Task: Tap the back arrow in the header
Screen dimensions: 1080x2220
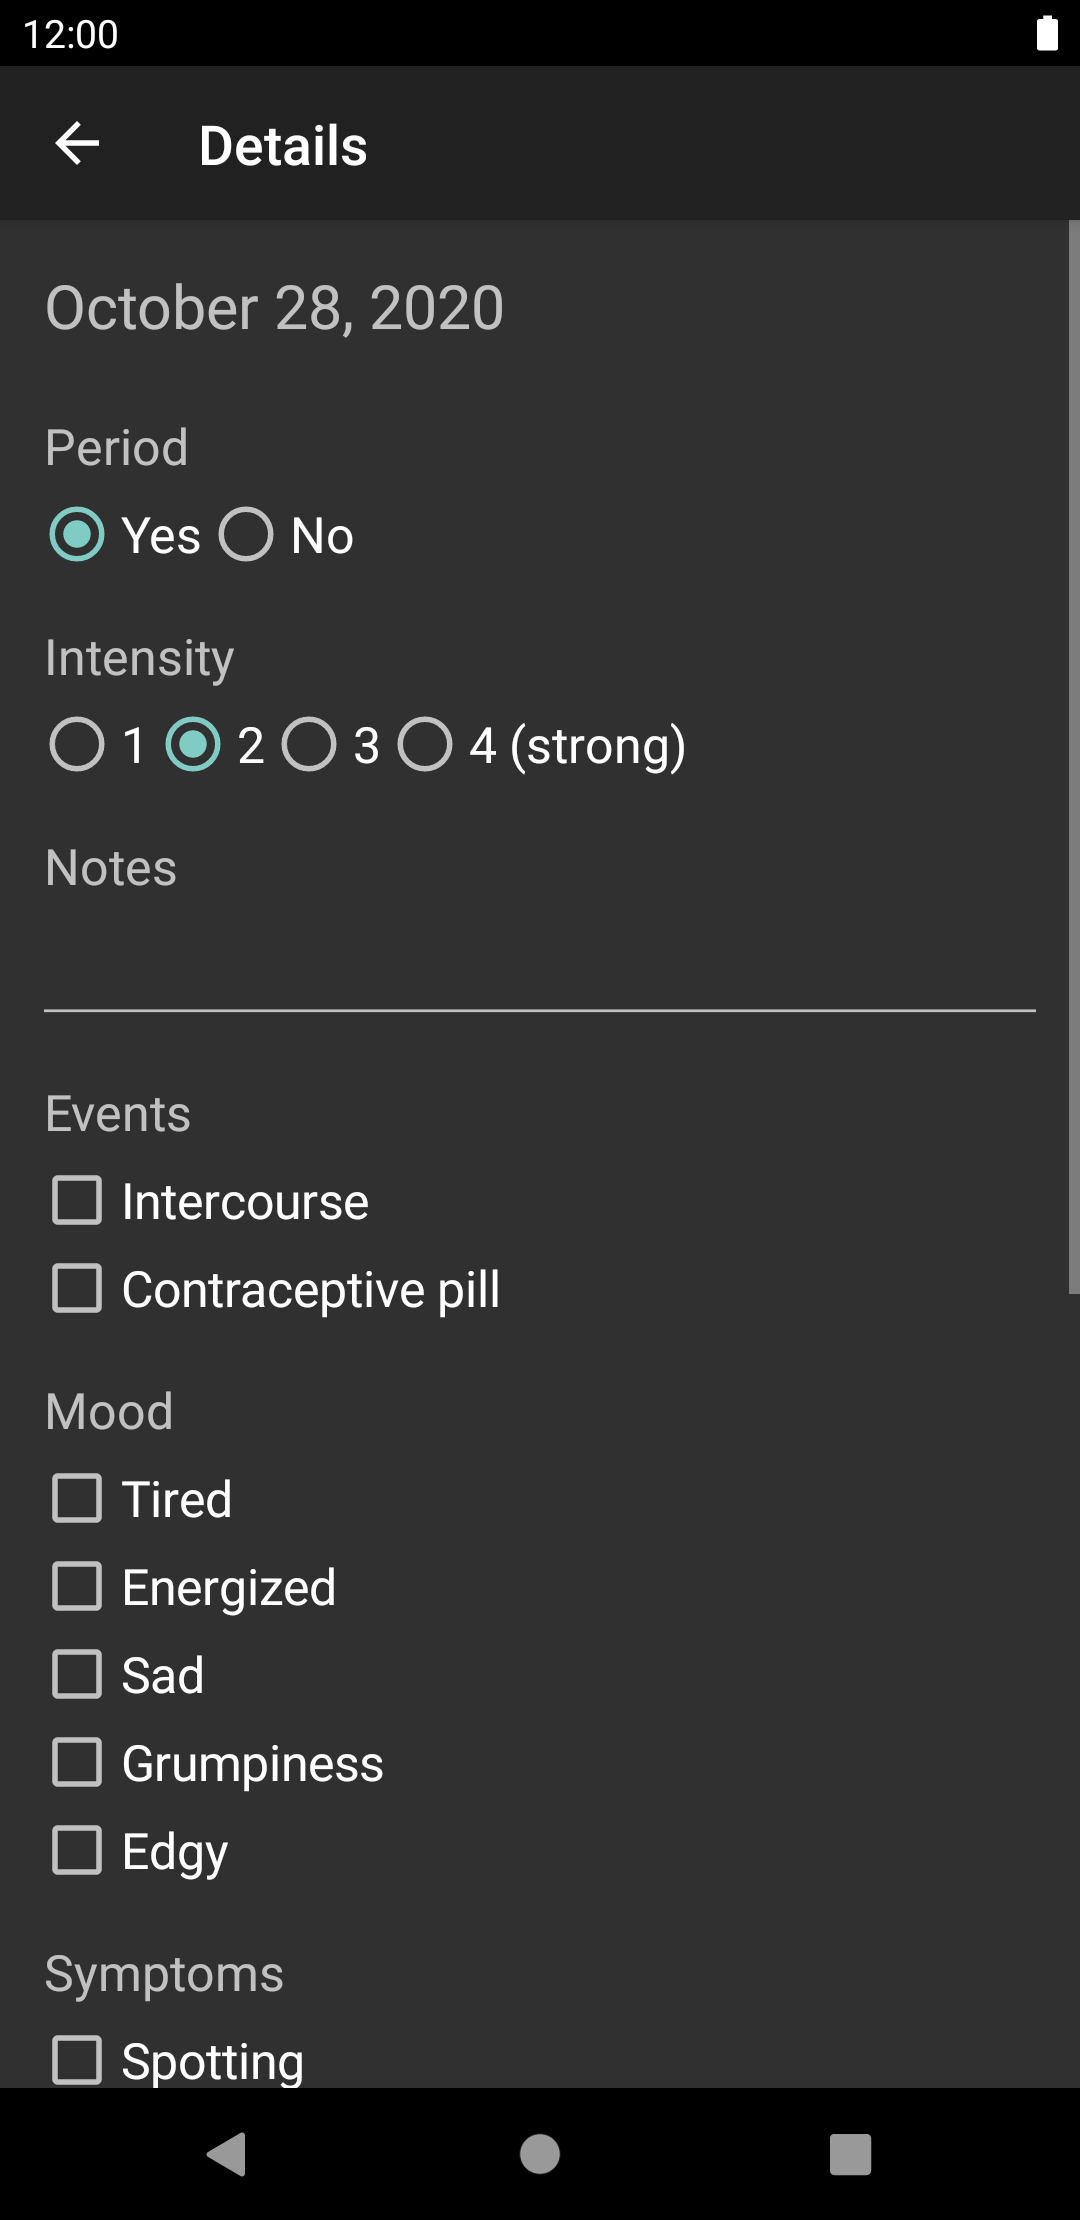Action: point(77,144)
